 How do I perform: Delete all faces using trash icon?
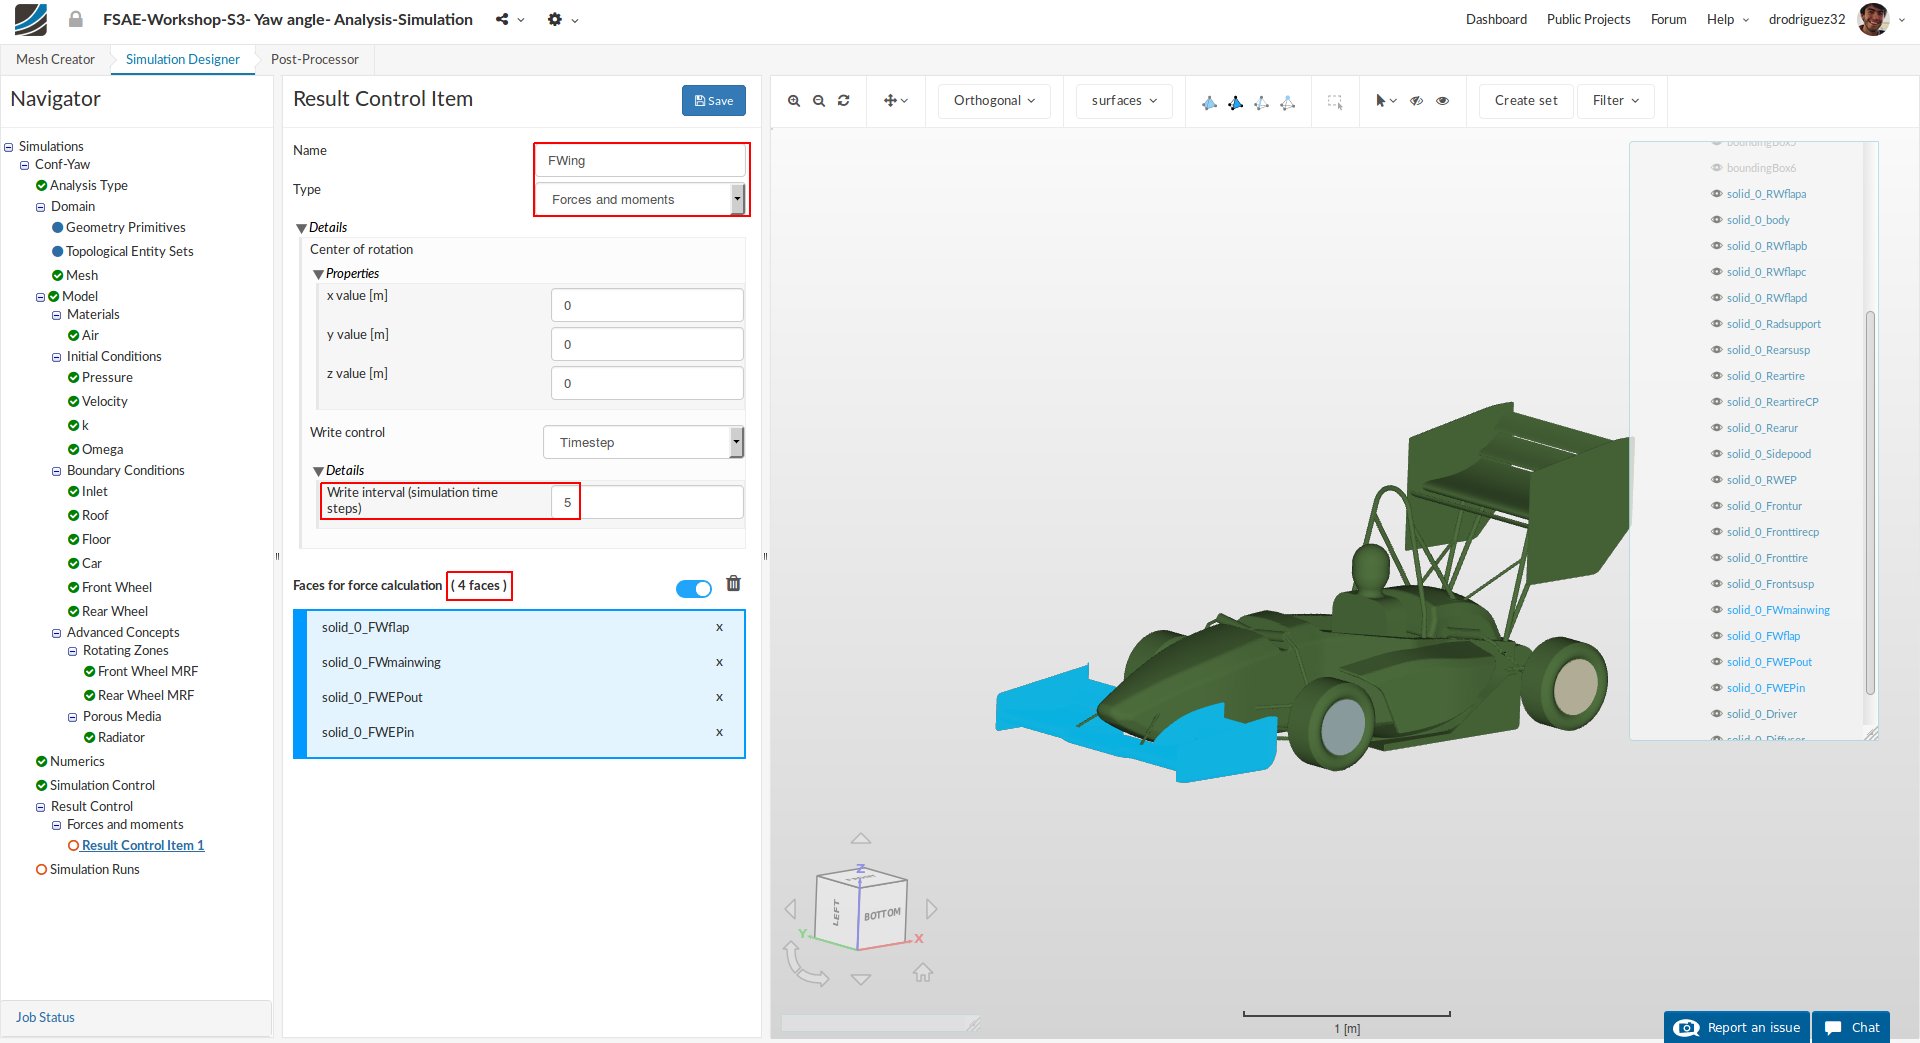(x=733, y=584)
